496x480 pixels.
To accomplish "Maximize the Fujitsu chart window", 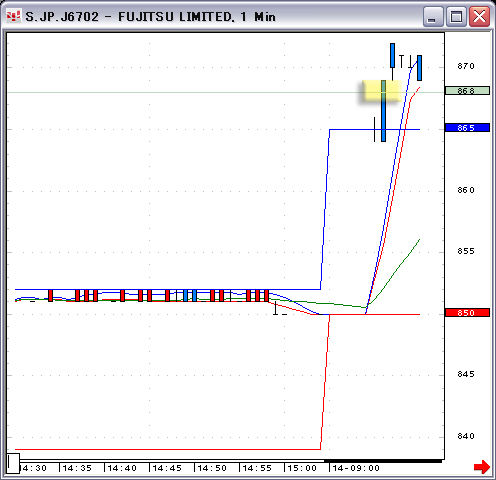I will (x=456, y=16).
